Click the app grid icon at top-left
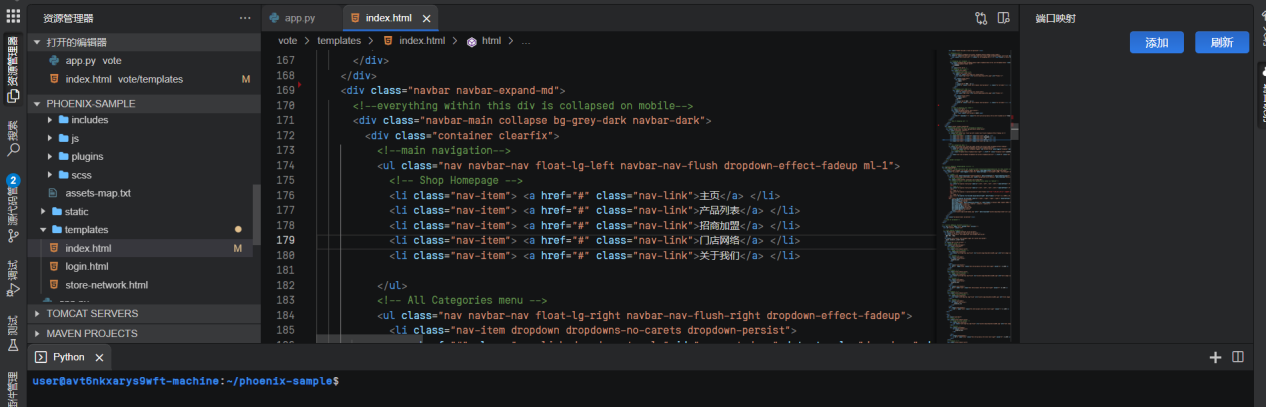 pyautogui.click(x=13, y=17)
